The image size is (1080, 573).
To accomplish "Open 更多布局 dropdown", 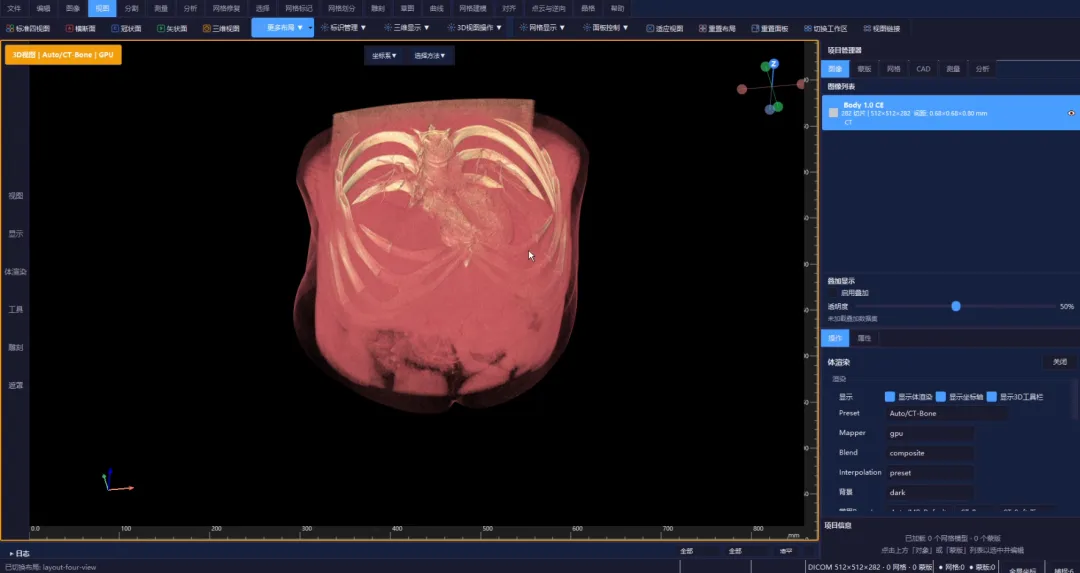I will (283, 28).
